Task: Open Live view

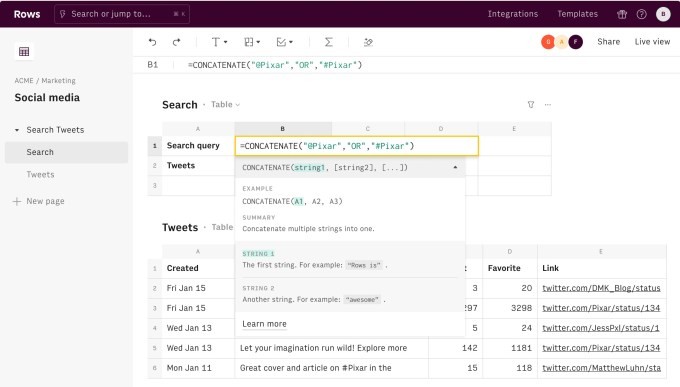Action: click(652, 42)
